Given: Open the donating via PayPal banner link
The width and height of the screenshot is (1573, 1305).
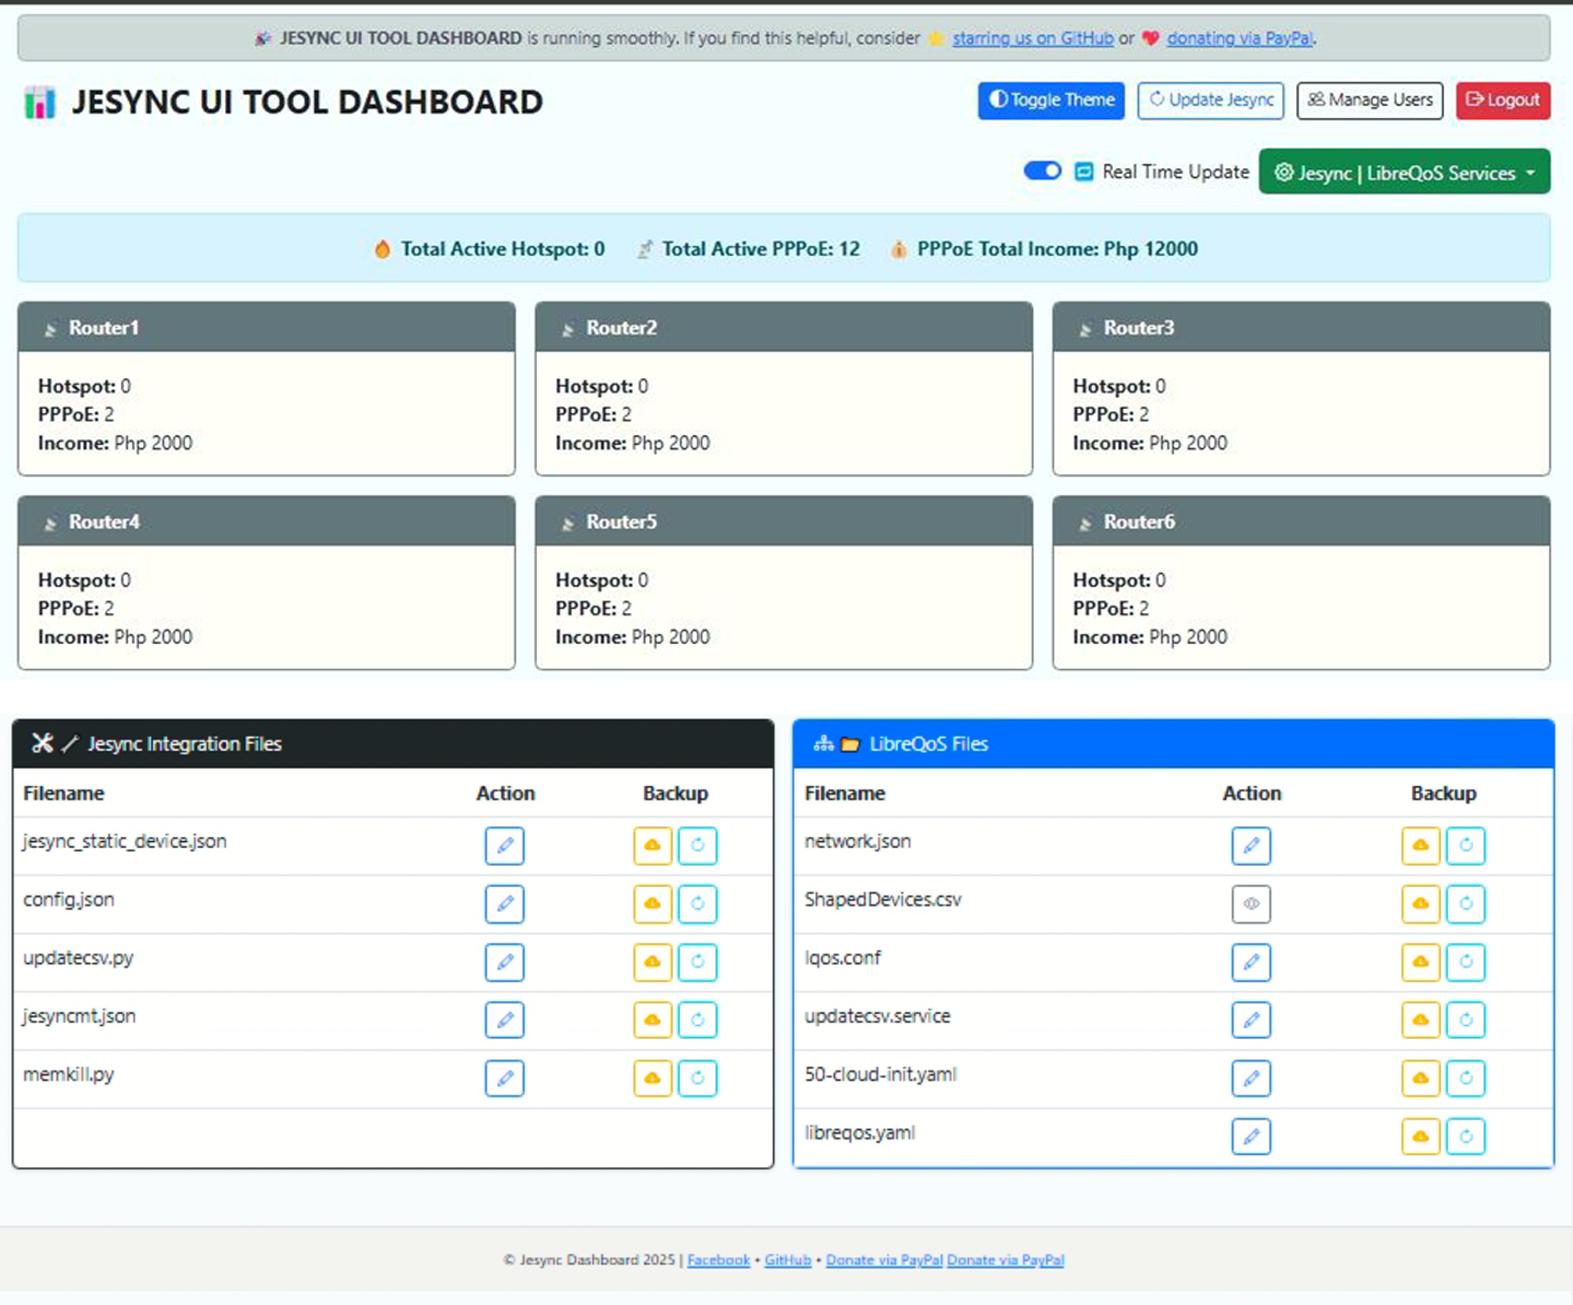Looking at the screenshot, I should pos(1239,38).
